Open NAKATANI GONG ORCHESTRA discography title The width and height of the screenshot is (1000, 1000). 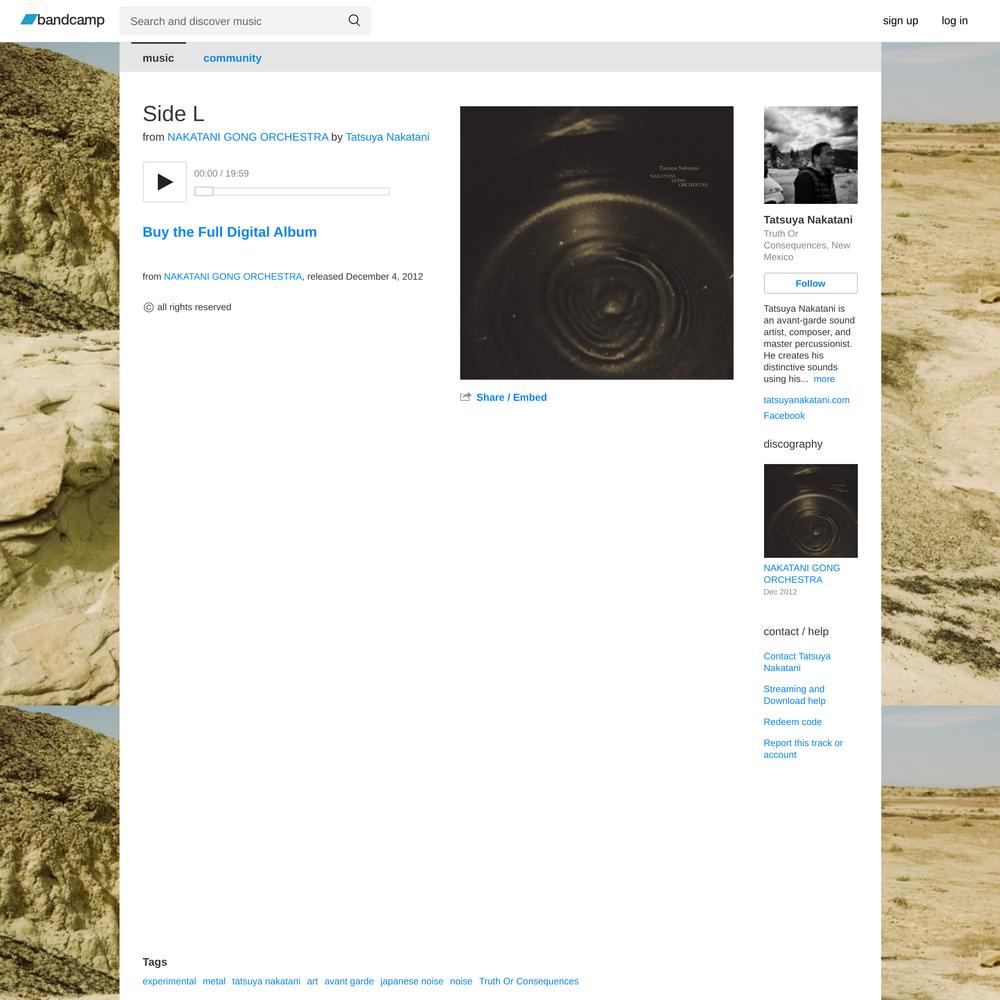(802, 574)
